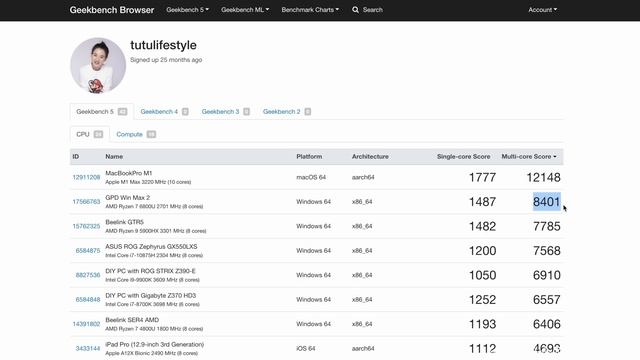640x360 pixels.
Task: Click the GPD Win Max 2 name
Action: (127, 198)
